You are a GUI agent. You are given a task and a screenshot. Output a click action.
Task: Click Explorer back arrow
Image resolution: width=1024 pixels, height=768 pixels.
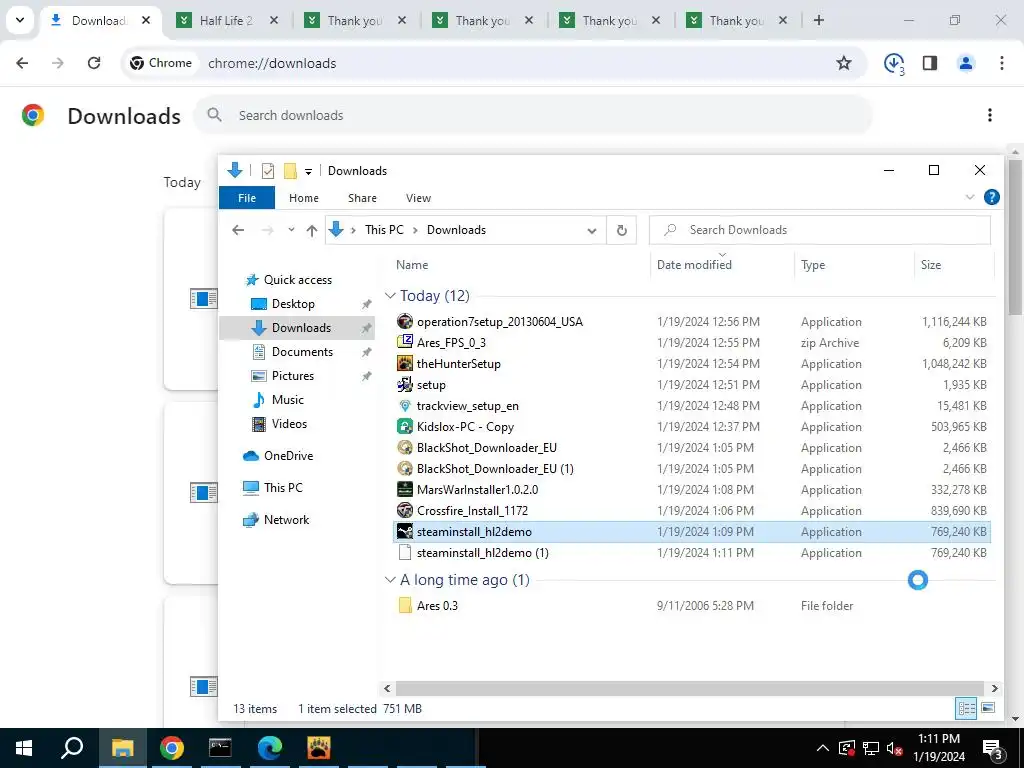click(x=238, y=230)
